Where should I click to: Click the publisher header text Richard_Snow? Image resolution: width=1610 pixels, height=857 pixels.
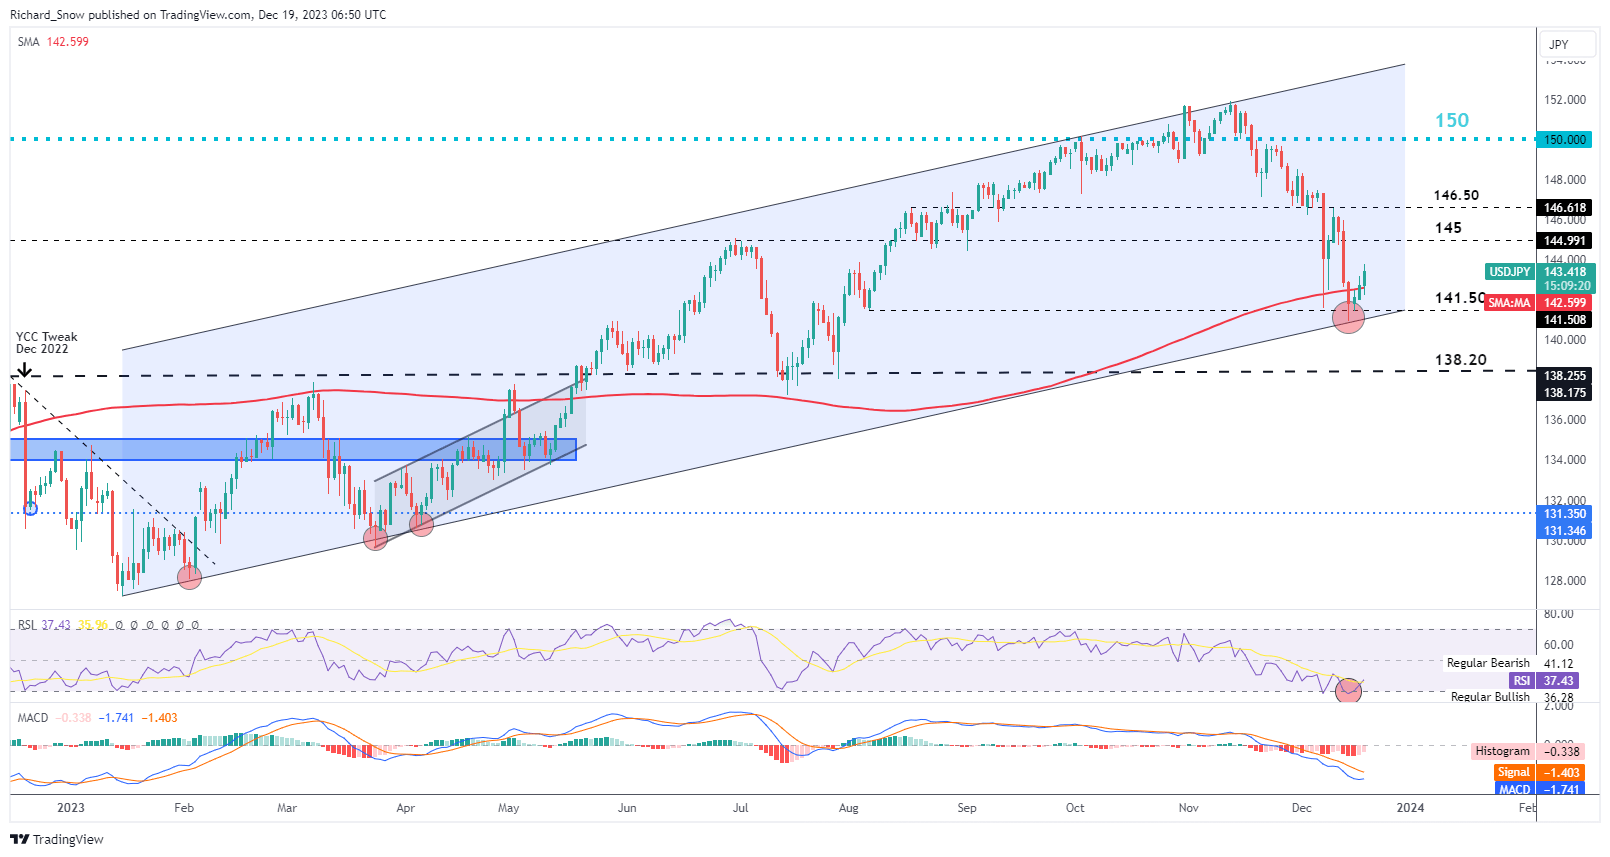[x=48, y=15]
